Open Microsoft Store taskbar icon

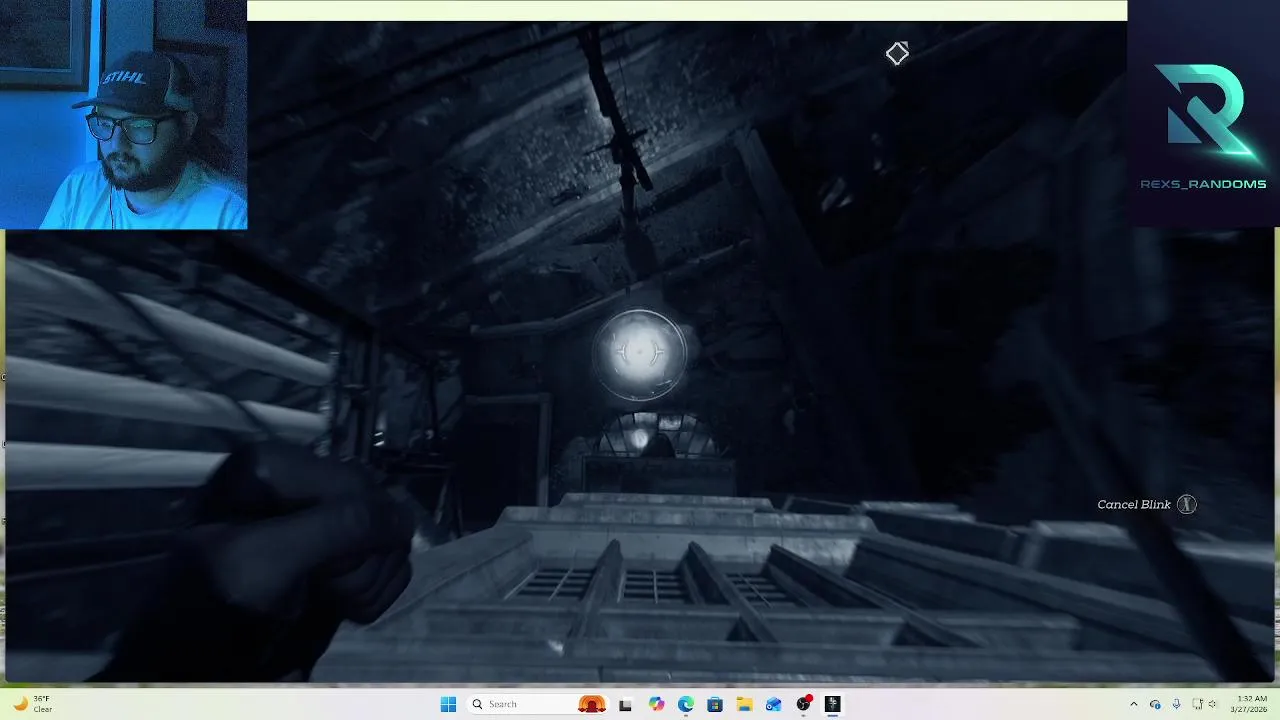click(x=715, y=704)
